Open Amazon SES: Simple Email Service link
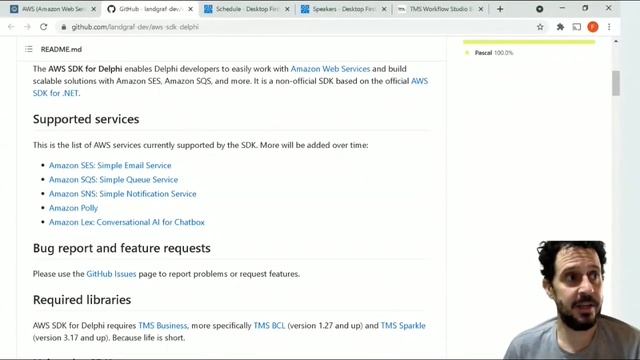 pos(110,165)
